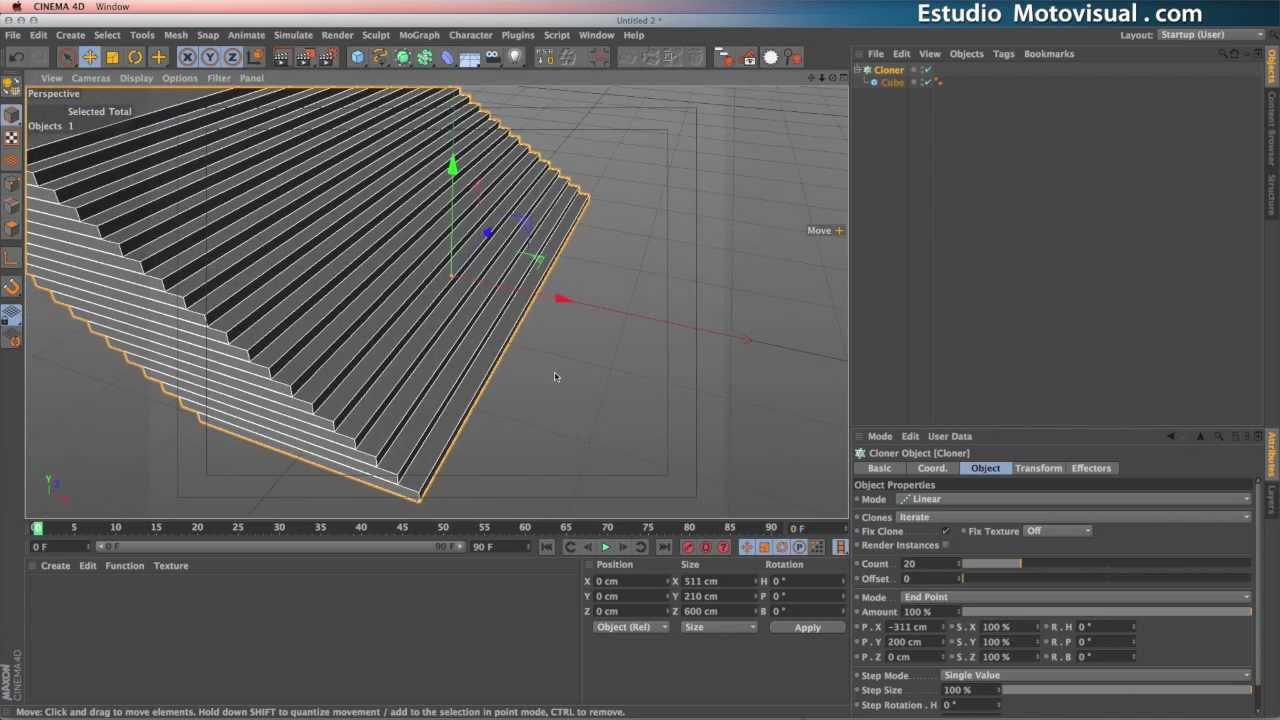Image resolution: width=1280 pixels, height=720 pixels.
Task: Click the Undo arrow icon
Action: [17, 57]
